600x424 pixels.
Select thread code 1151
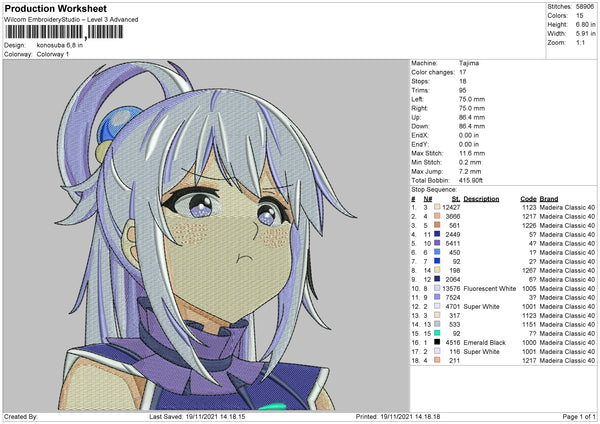[x=529, y=325]
